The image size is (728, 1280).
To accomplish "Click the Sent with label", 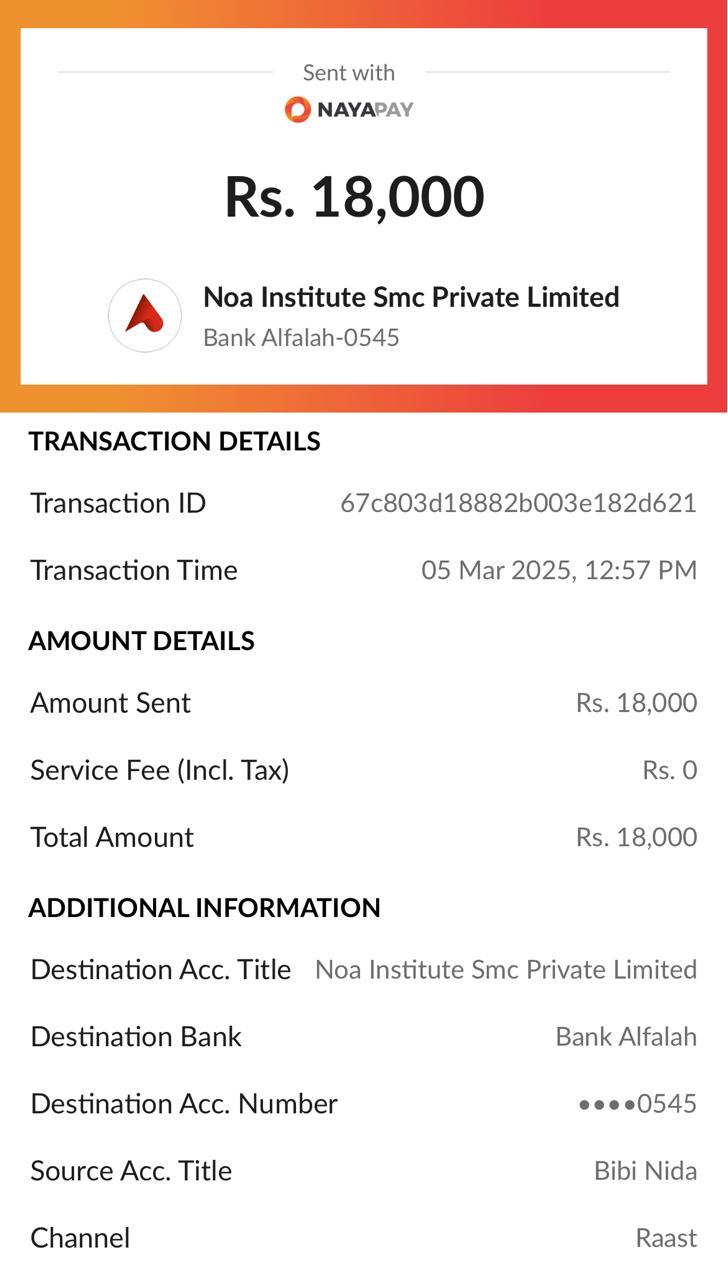I will pos(349,73).
